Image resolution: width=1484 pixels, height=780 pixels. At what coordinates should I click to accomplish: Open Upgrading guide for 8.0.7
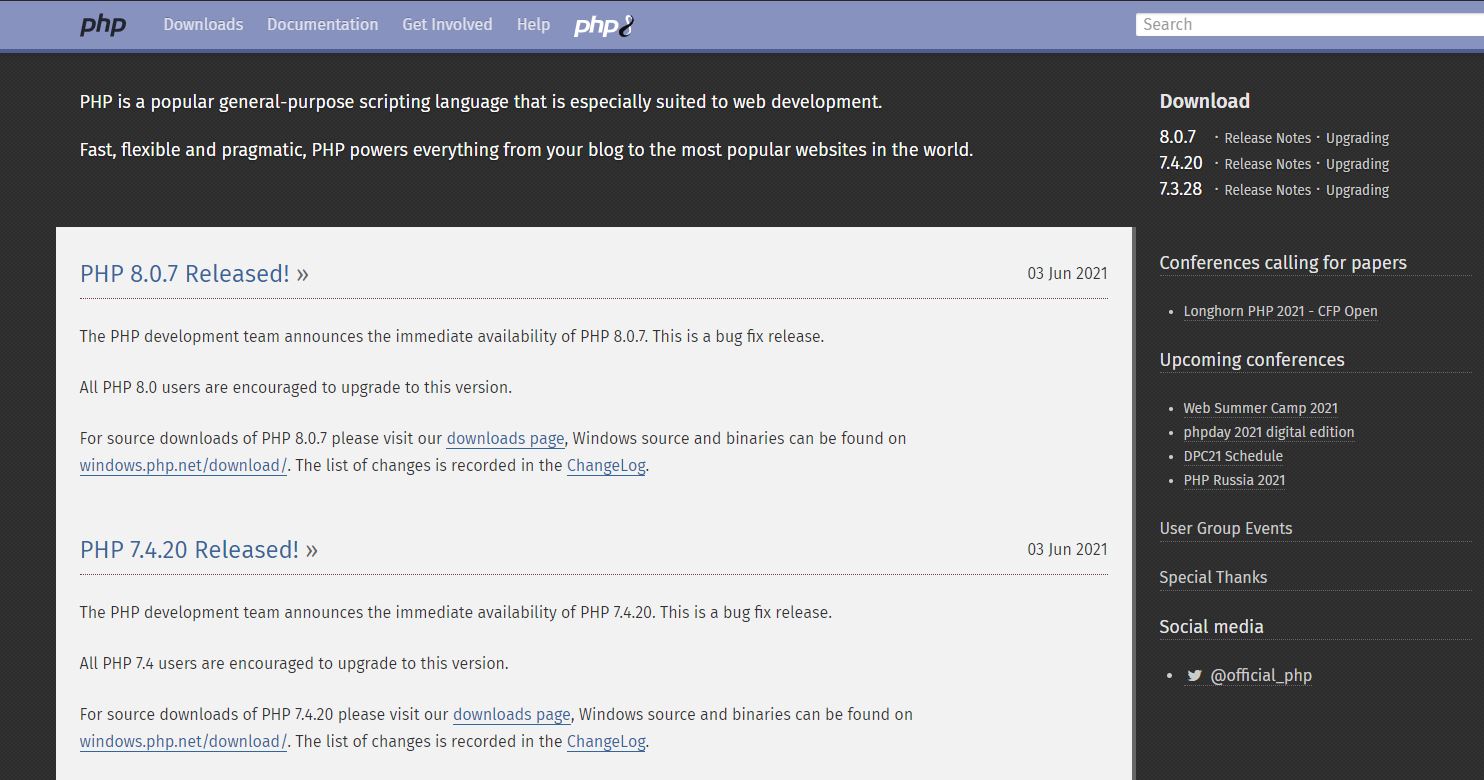tap(1357, 138)
